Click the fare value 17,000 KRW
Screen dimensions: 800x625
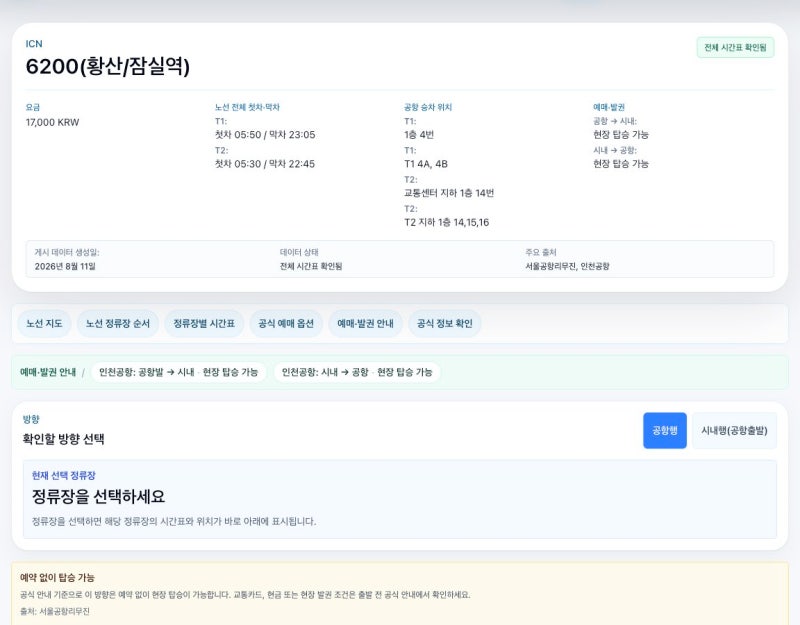click(x=53, y=122)
